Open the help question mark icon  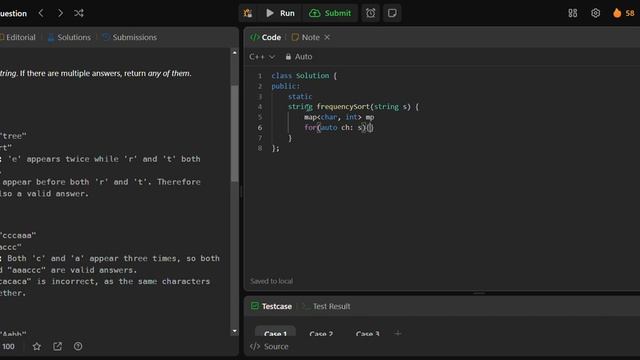pos(78,347)
